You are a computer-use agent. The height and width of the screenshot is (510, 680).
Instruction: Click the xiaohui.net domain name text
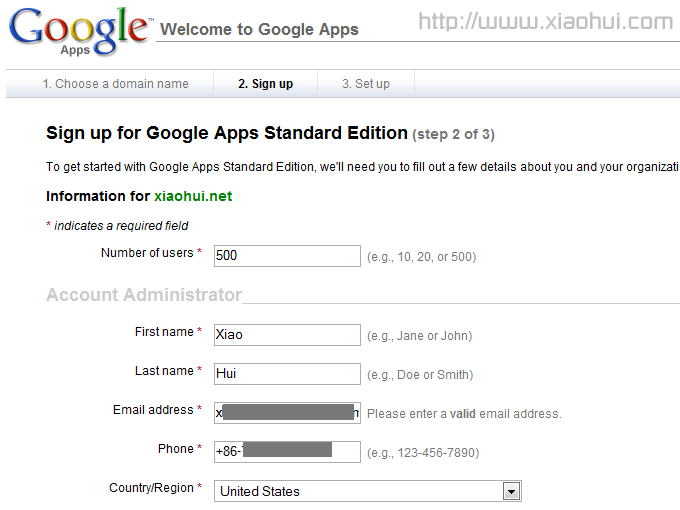193,196
